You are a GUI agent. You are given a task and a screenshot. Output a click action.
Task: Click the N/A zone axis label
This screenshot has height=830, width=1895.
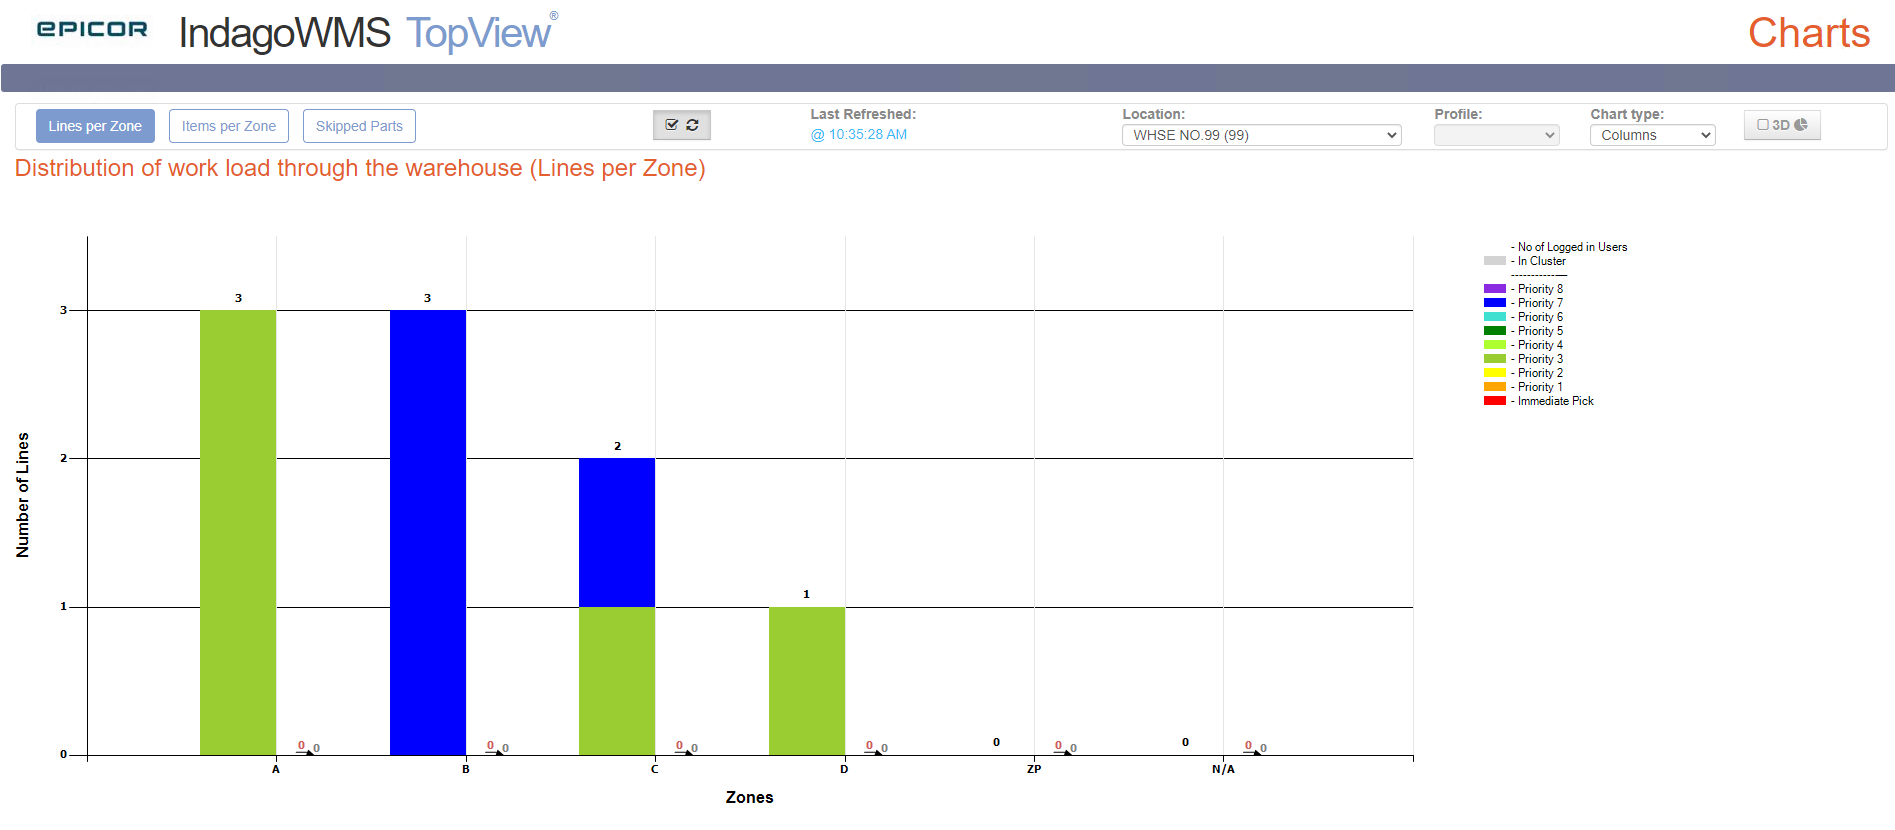pos(1223,769)
